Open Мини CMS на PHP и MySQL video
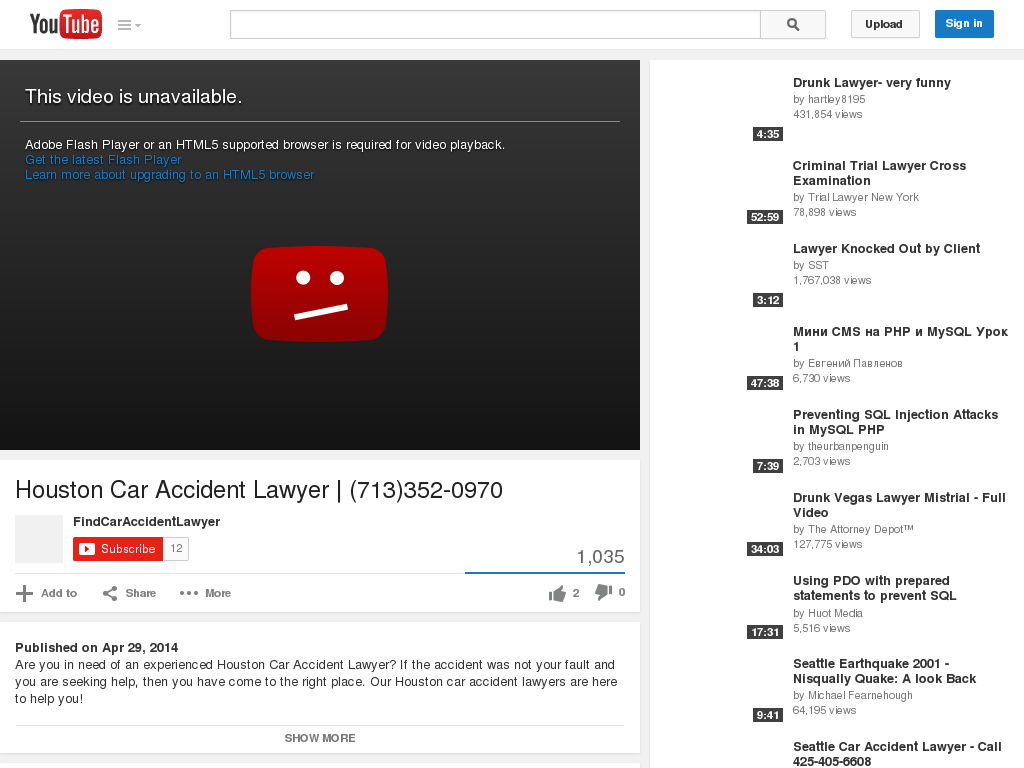 (x=901, y=338)
